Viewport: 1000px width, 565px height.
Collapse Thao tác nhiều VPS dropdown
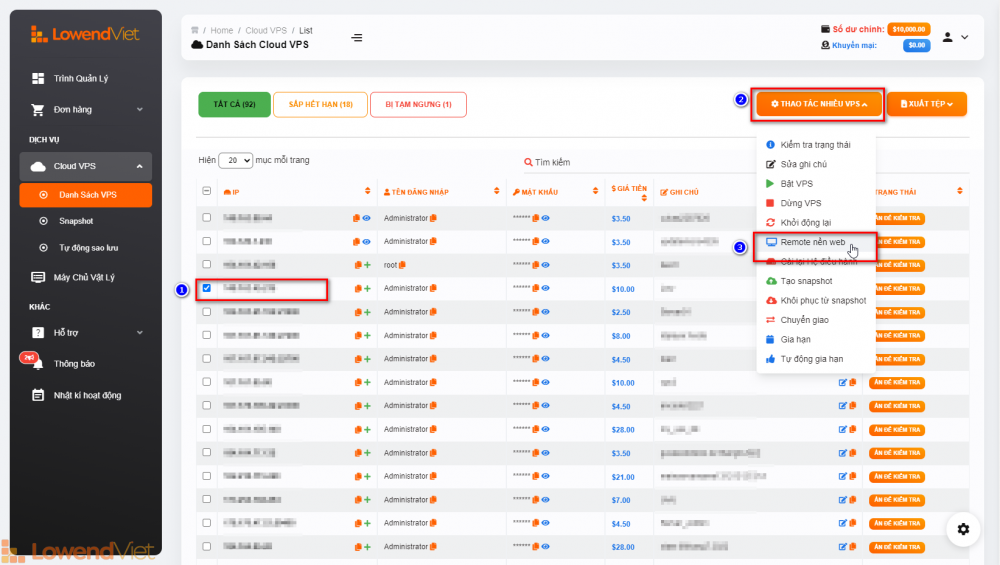tap(819, 104)
